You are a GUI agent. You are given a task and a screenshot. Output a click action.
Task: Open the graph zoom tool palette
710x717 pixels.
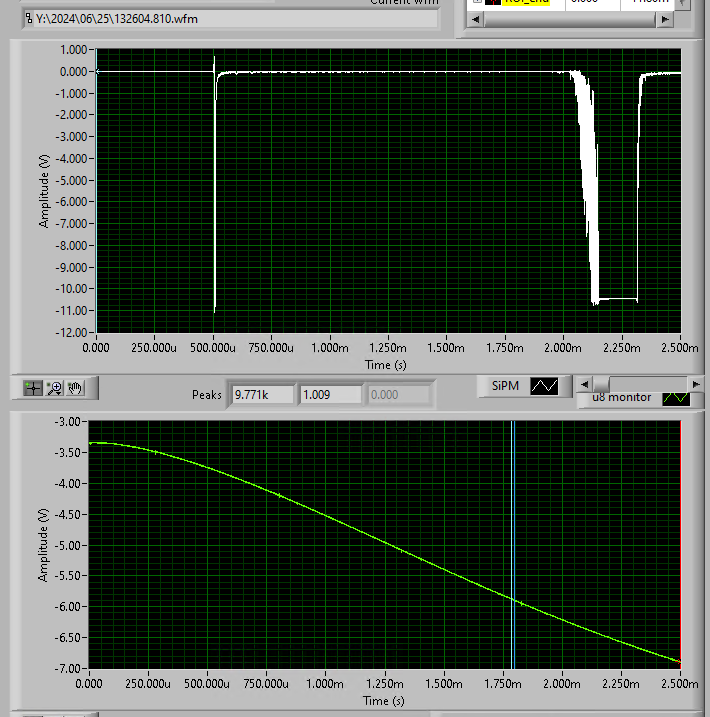55,388
